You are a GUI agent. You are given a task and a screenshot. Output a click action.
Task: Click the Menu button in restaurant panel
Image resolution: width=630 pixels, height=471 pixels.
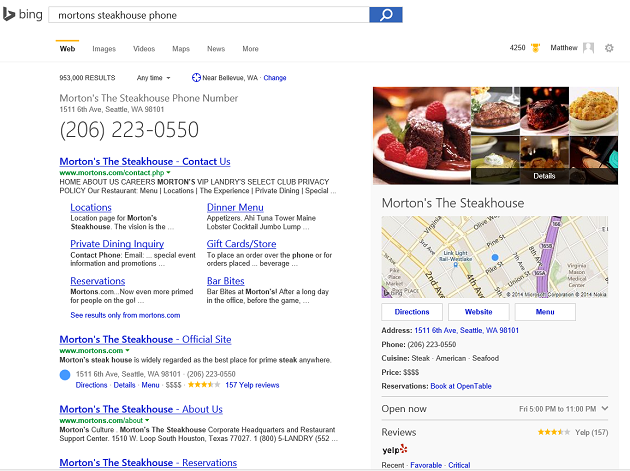545,312
